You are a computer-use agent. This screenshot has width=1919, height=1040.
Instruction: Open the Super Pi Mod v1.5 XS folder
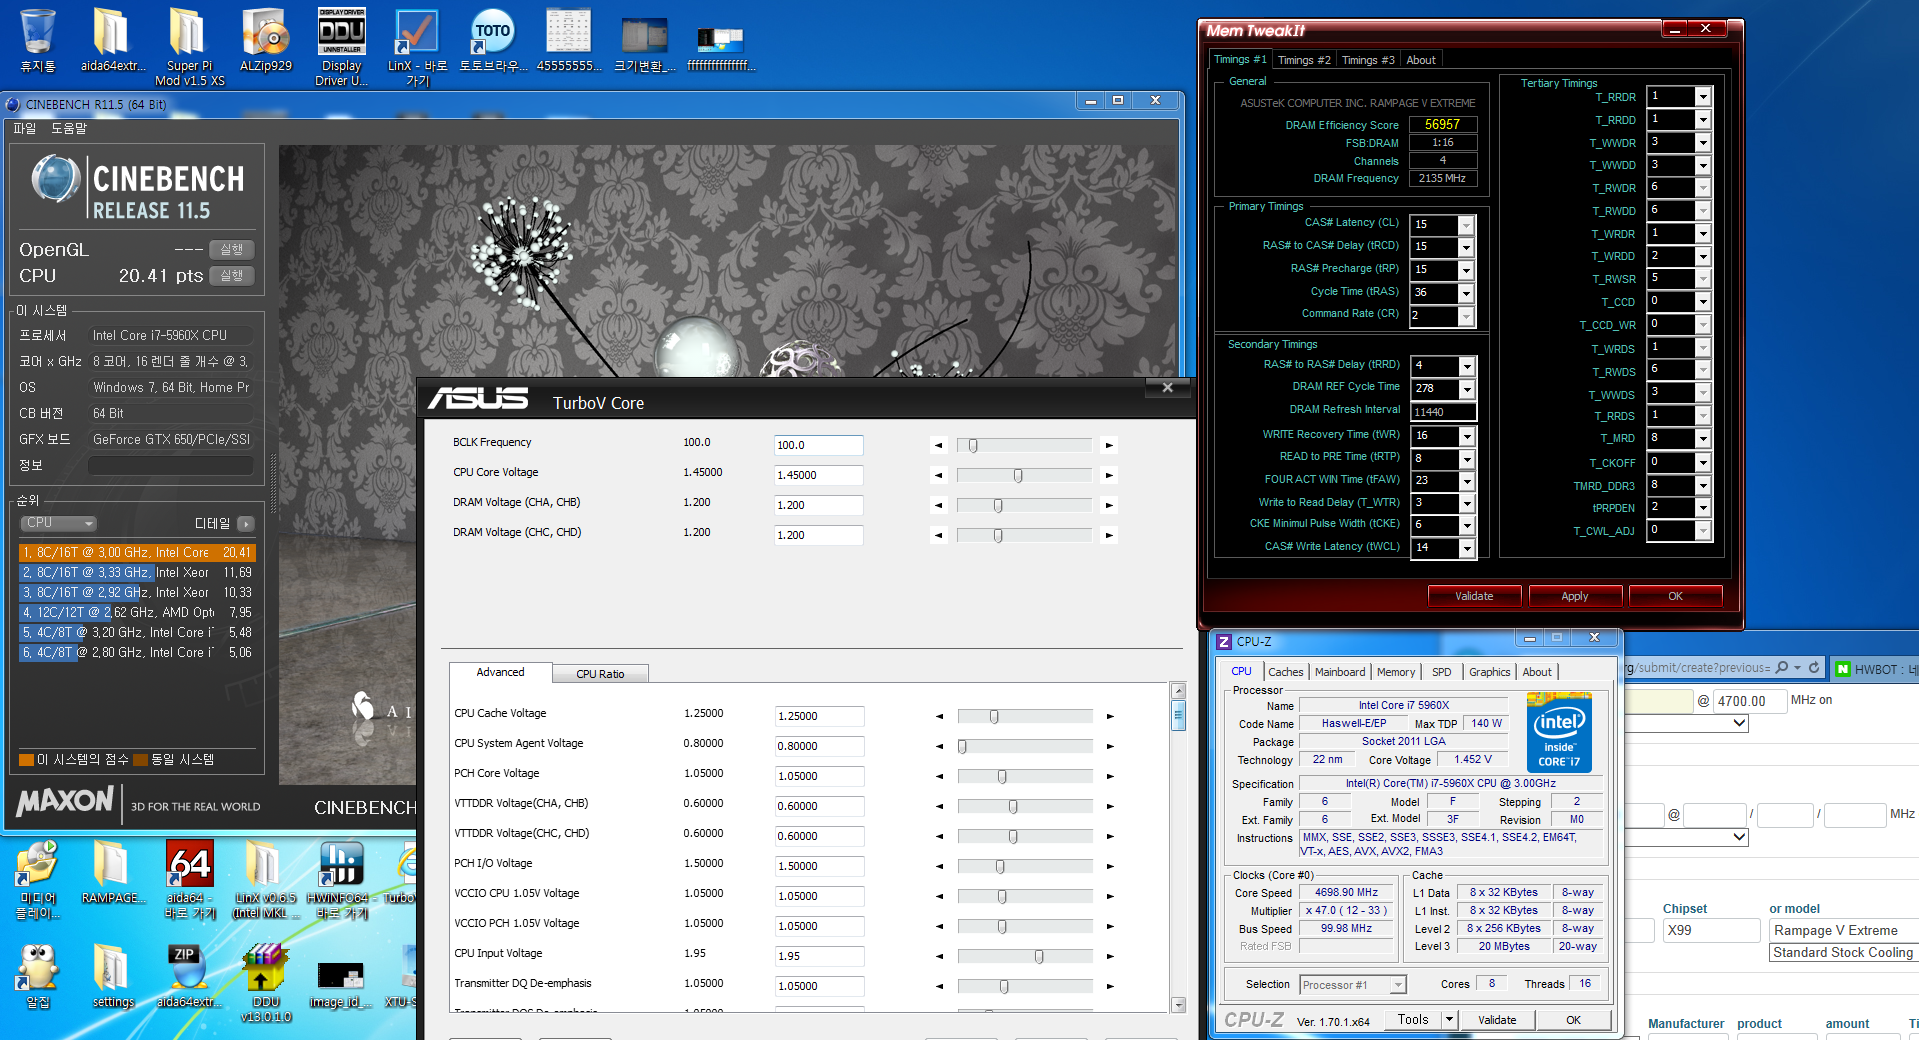tap(189, 45)
